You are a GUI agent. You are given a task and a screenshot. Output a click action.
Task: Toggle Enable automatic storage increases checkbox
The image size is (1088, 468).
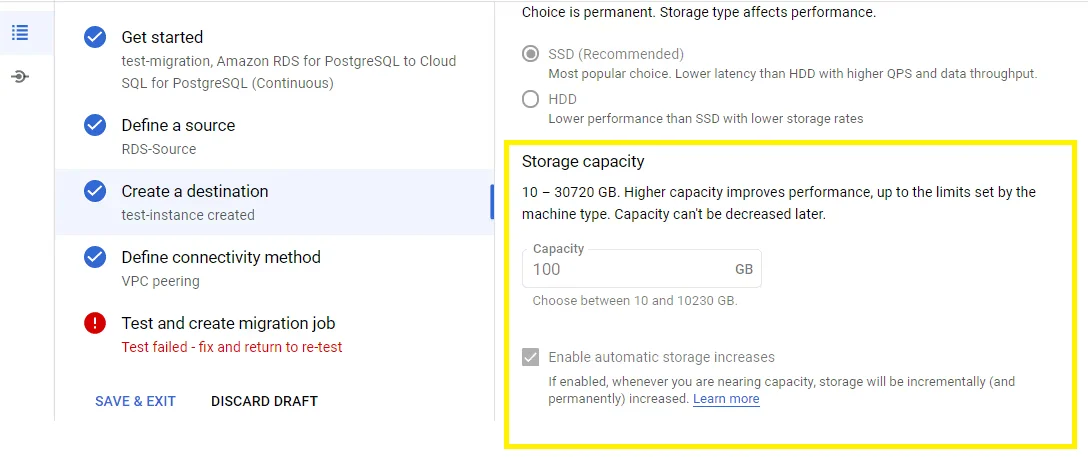click(x=531, y=357)
